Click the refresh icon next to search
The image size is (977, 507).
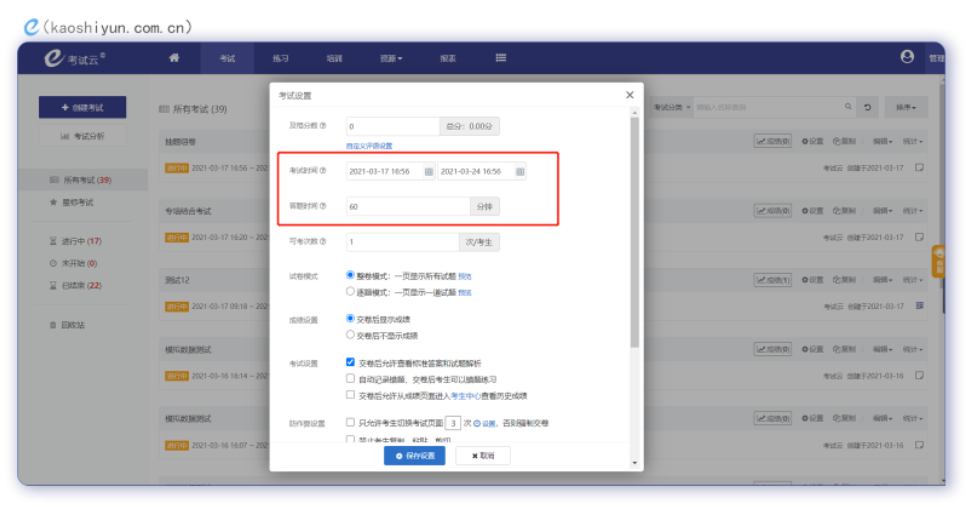[869, 107]
